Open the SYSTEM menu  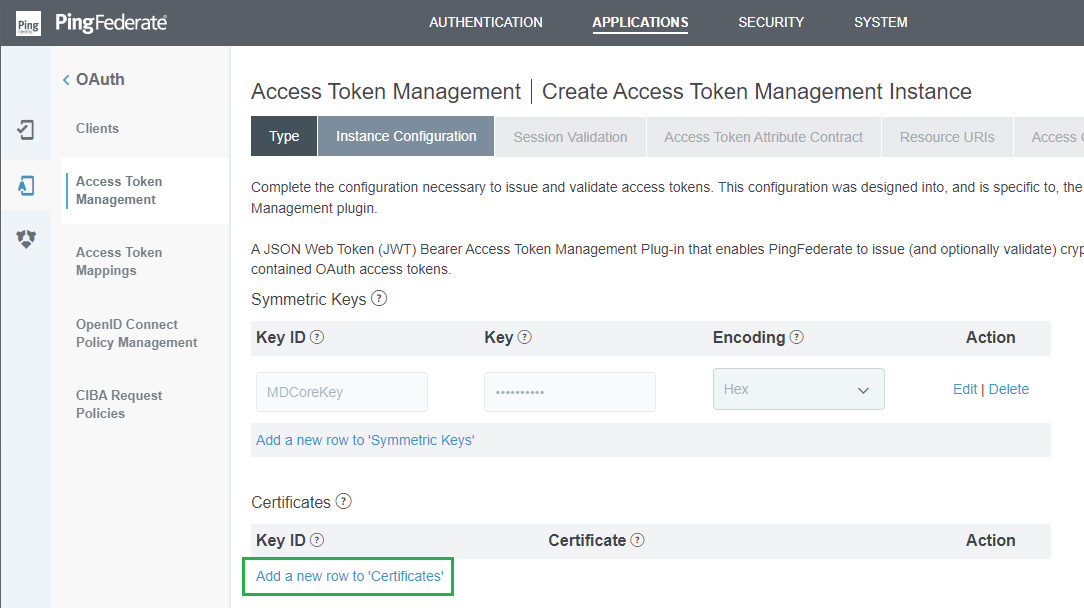click(881, 22)
